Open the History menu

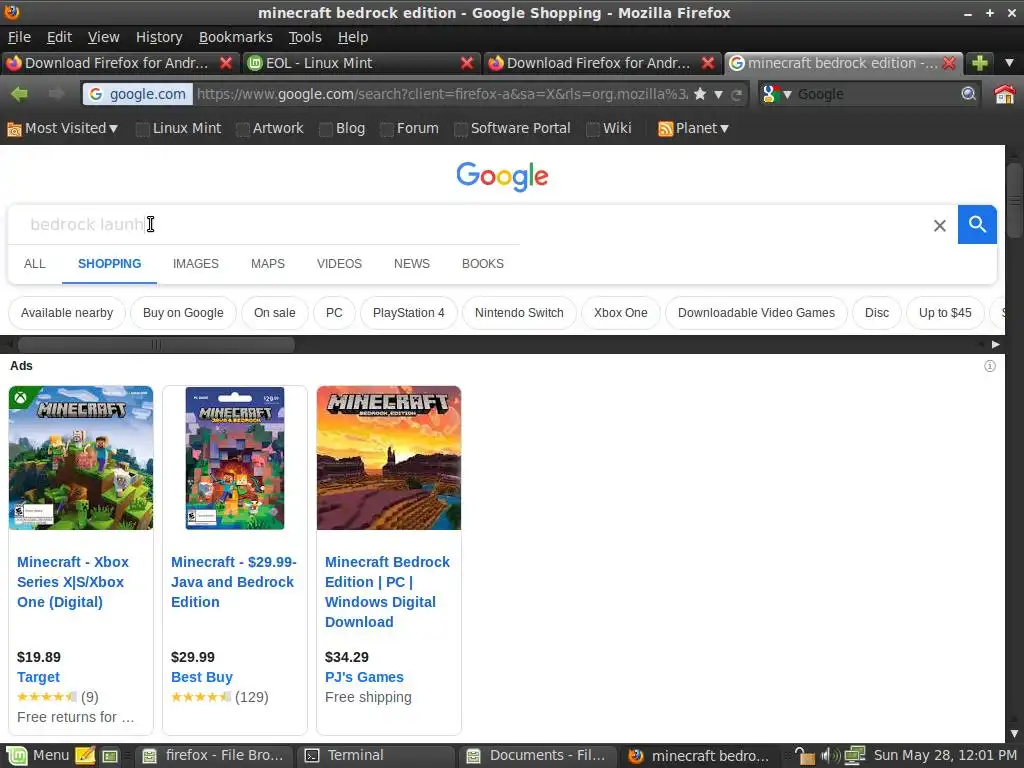click(x=159, y=37)
